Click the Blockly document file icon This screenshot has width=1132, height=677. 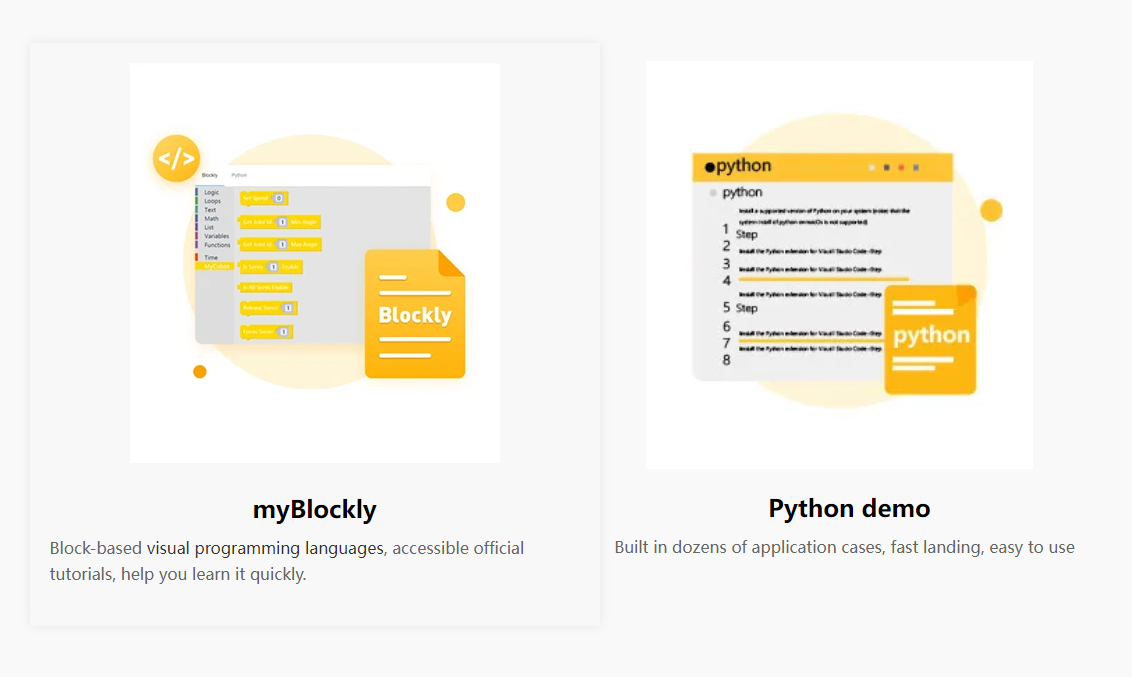415,315
